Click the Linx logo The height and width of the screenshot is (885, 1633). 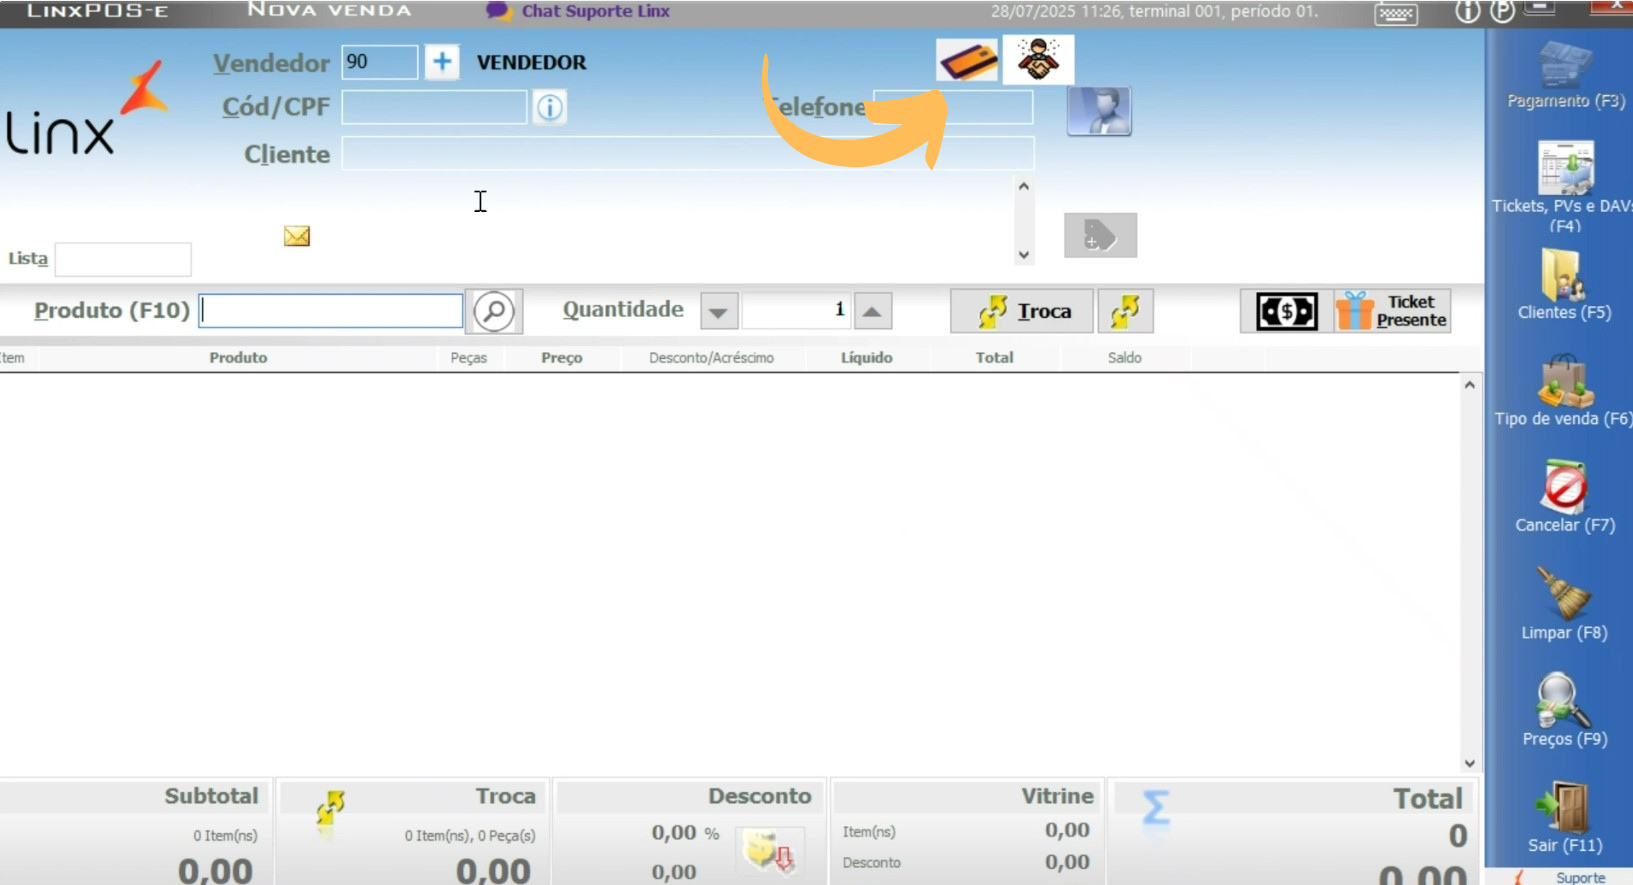tap(86, 109)
